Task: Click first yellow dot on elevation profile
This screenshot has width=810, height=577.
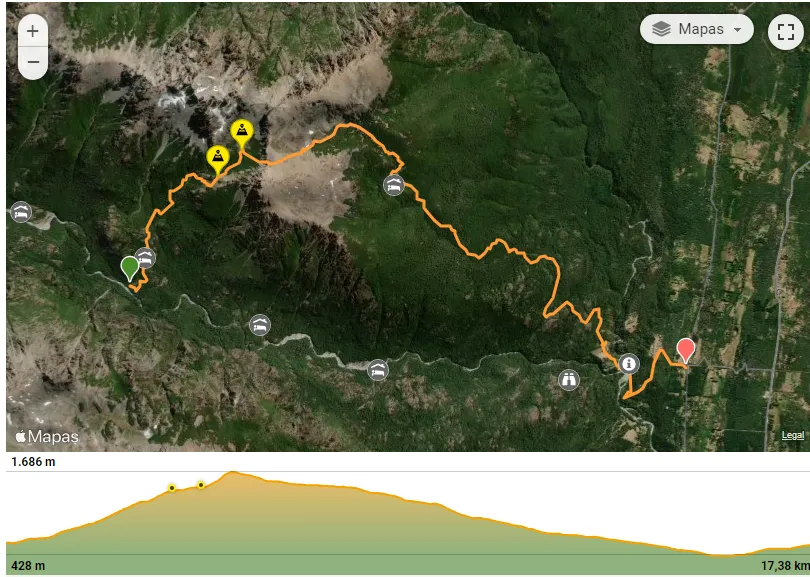Action: pos(172,488)
